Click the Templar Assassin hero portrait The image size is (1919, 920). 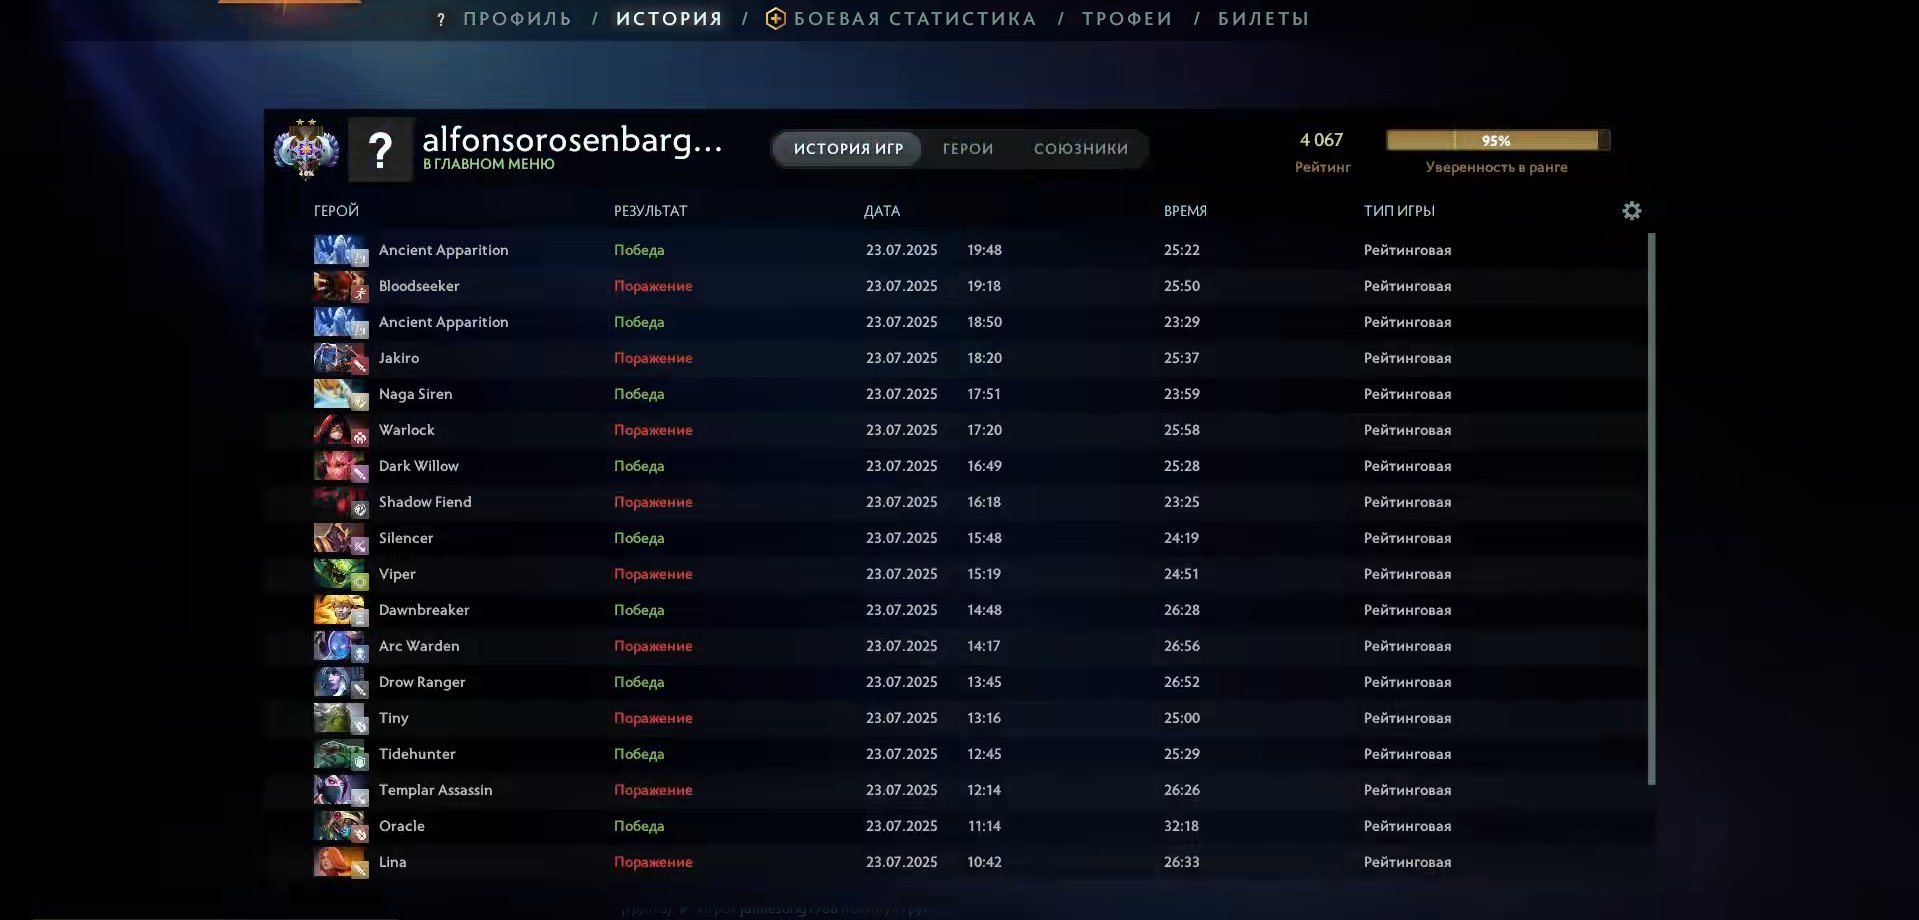click(x=341, y=790)
